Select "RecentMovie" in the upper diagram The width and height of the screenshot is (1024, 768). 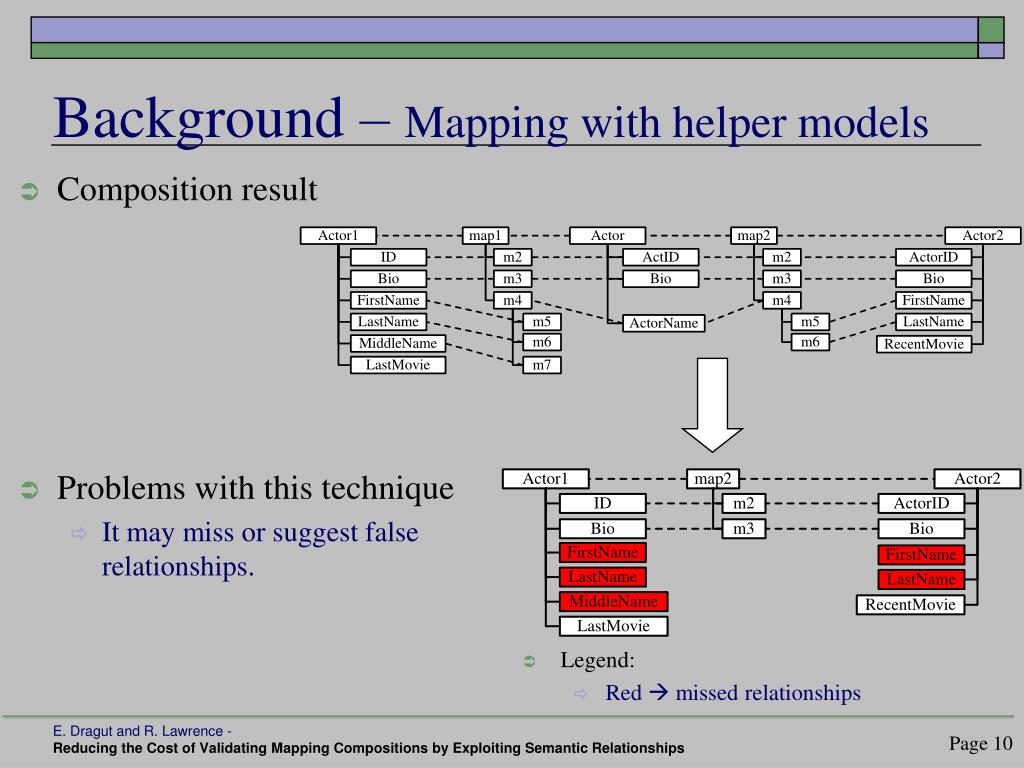(924, 344)
